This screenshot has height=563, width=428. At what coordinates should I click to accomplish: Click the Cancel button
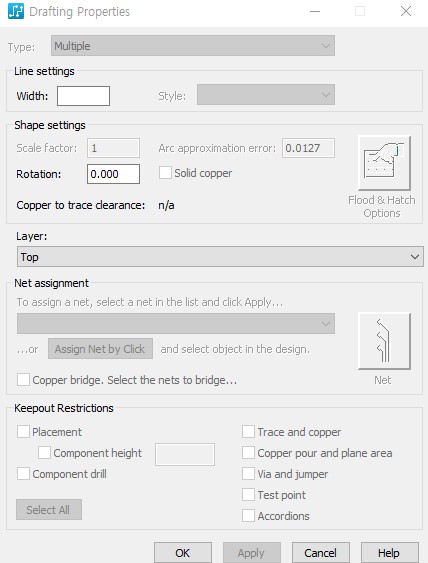coord(321,553)
